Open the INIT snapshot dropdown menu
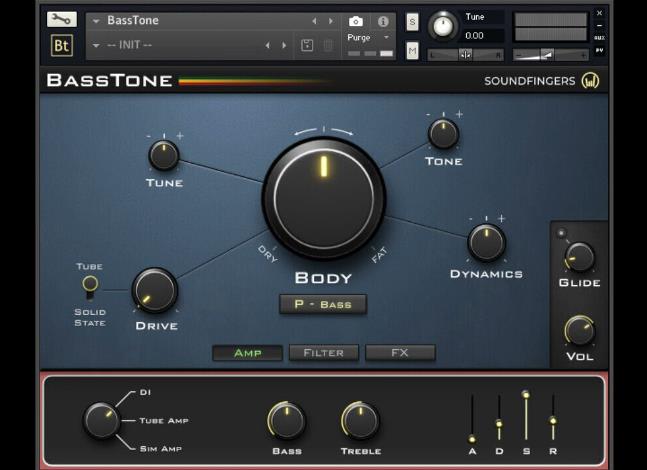Image resolution: width=647 pixels, height=470 pixels. [x=96, y=45]
